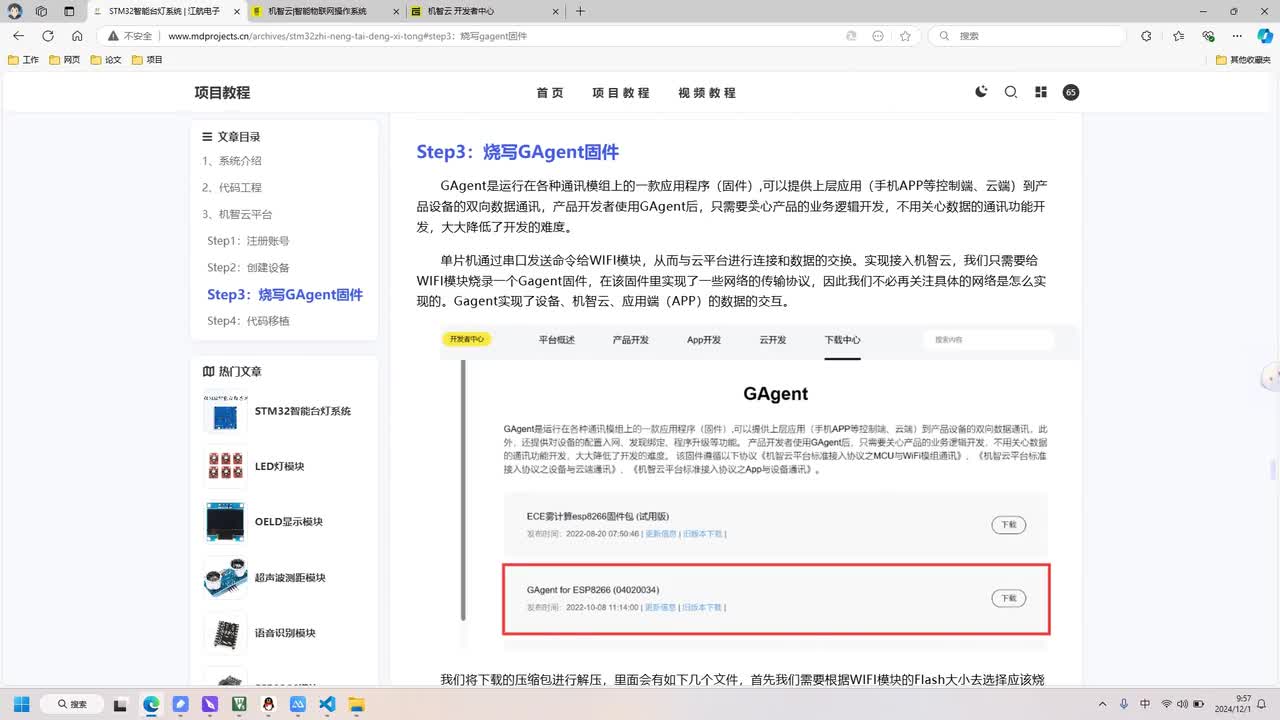Click the browser 搜索 box in toolbar
The height and width of the screenshot is (720, 1280).
click(x=1027, y=35)
